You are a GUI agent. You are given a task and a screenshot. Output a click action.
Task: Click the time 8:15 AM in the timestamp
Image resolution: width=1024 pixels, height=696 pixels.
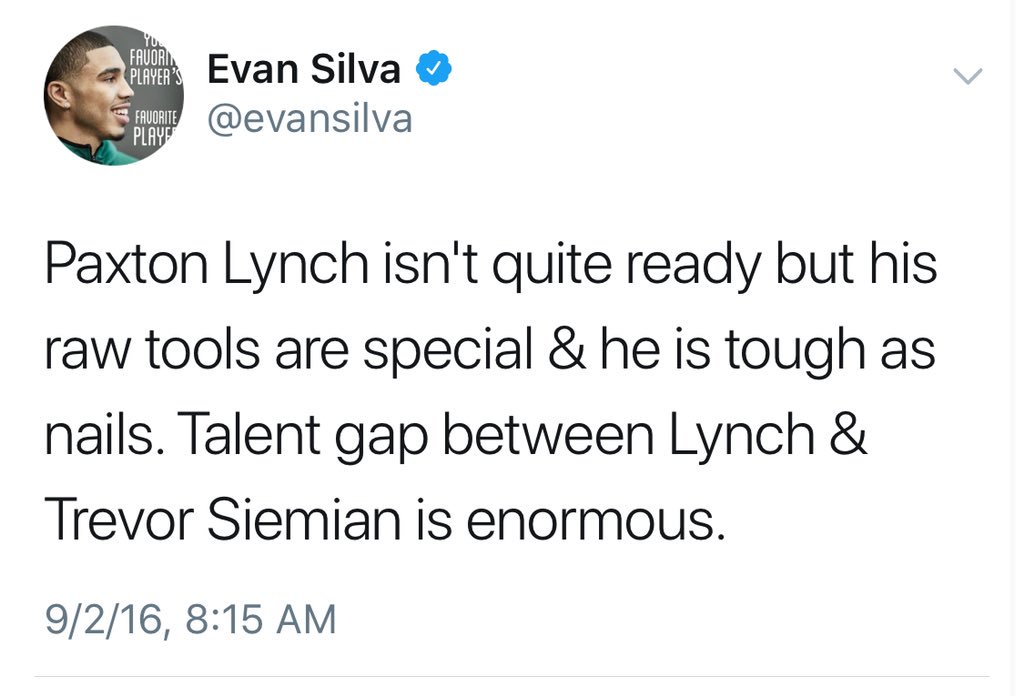[261, 618]
